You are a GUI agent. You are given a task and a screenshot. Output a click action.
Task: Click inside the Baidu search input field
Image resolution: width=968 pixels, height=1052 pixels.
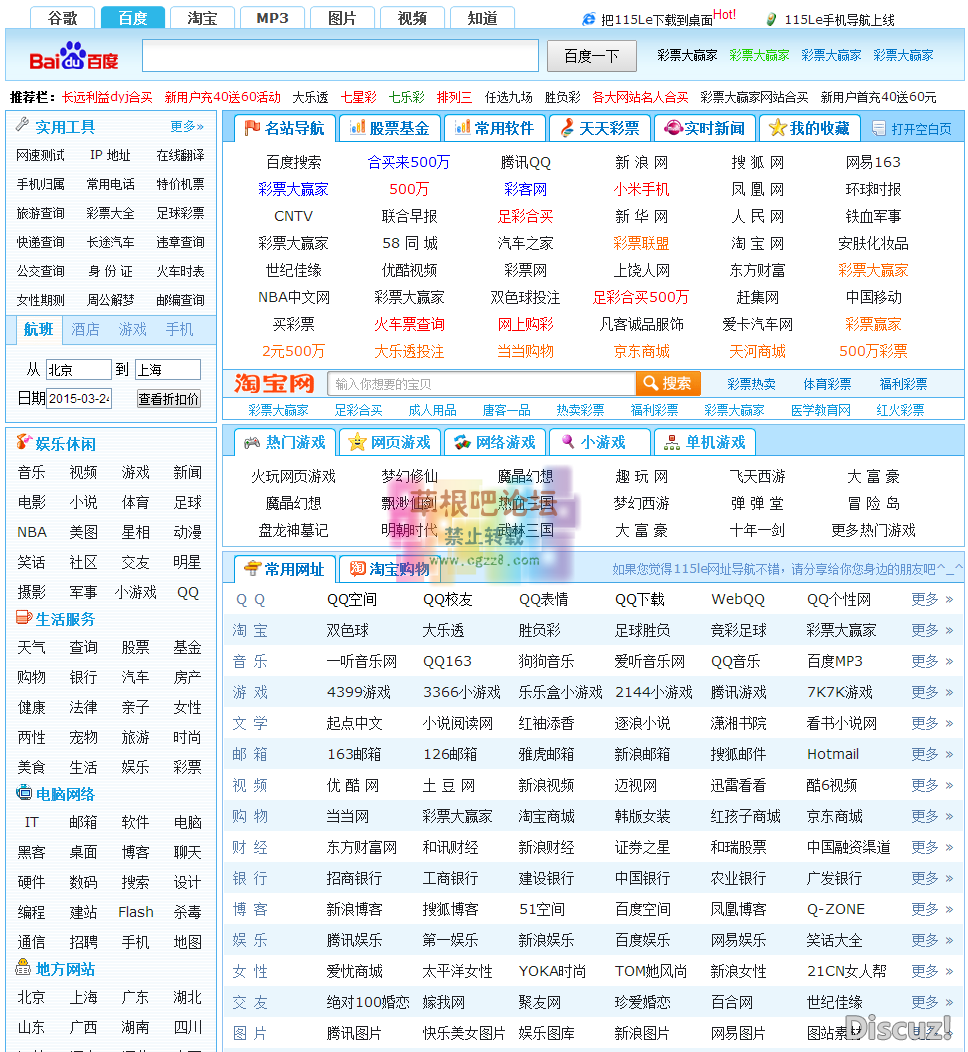pyautogui.click(x=340, y=57)
